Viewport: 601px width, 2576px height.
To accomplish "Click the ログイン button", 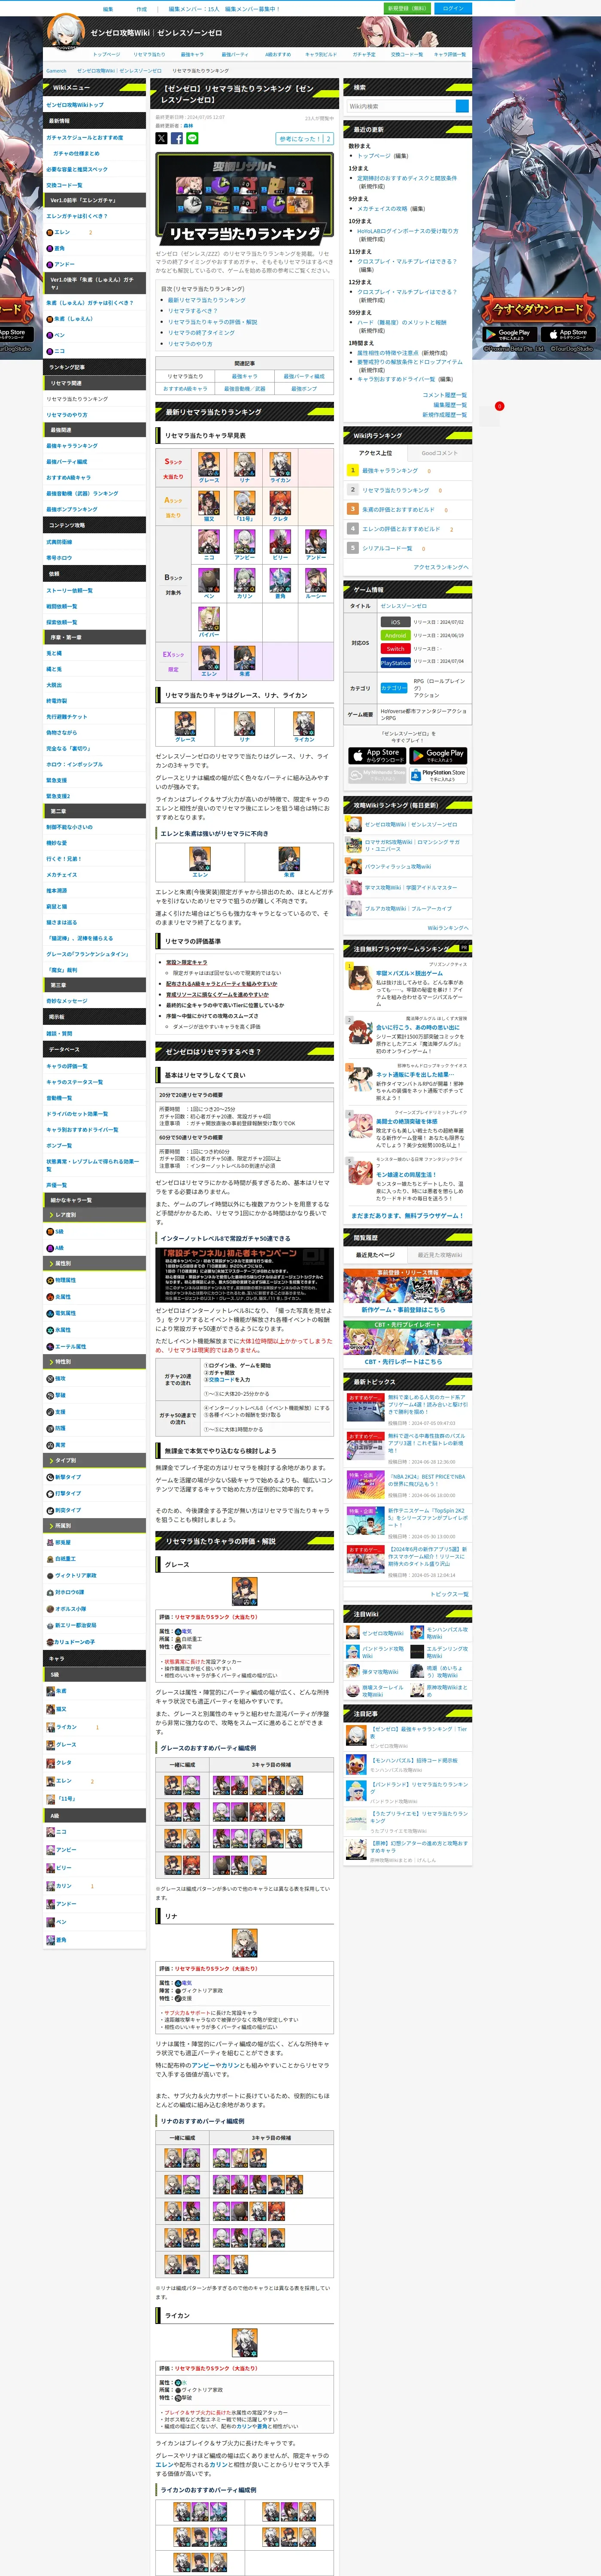I will [452, 8].
